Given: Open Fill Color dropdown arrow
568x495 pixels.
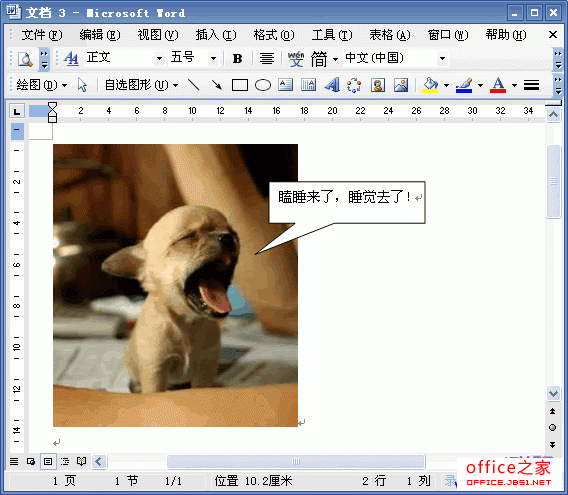Looking at the screenshot, I should pos(446,86).
